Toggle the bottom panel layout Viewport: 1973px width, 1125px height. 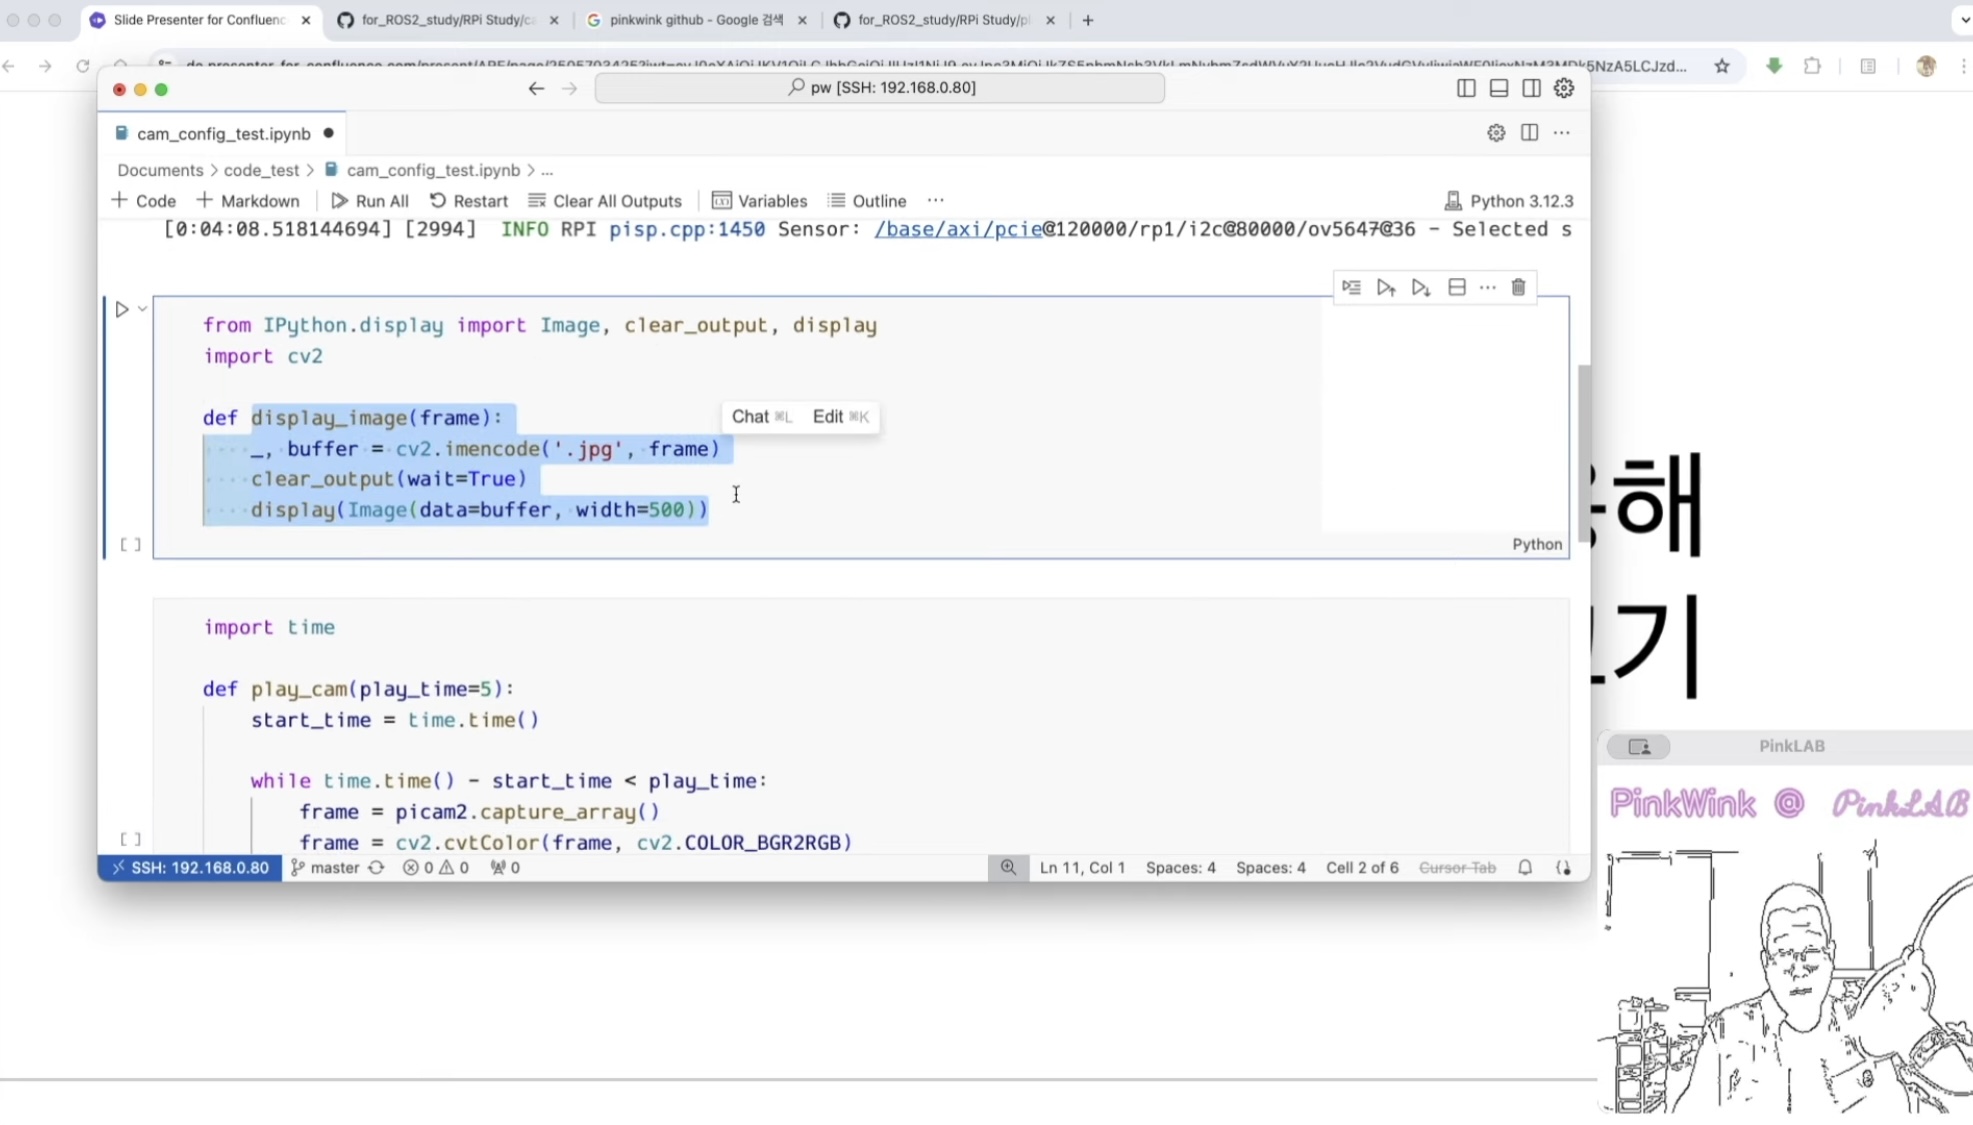[1498, 88]
